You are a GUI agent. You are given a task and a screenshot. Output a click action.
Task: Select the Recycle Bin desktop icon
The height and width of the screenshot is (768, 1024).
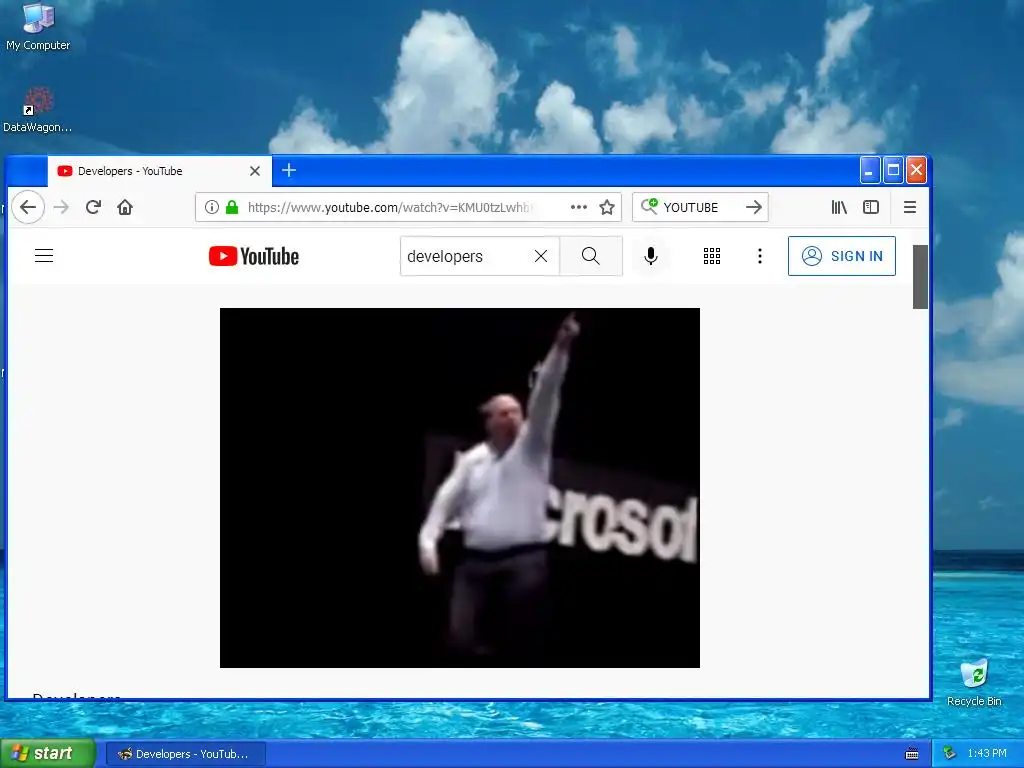(x=974, y=682)
